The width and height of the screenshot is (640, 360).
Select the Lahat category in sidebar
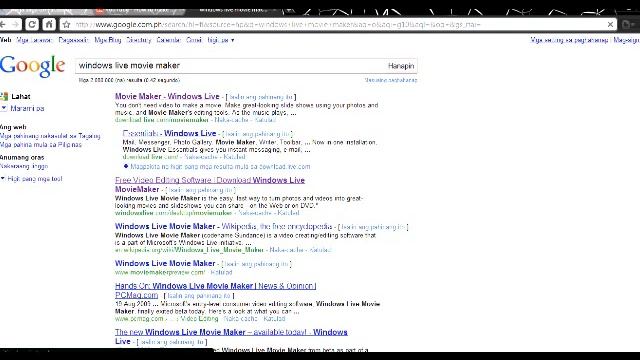21,97
